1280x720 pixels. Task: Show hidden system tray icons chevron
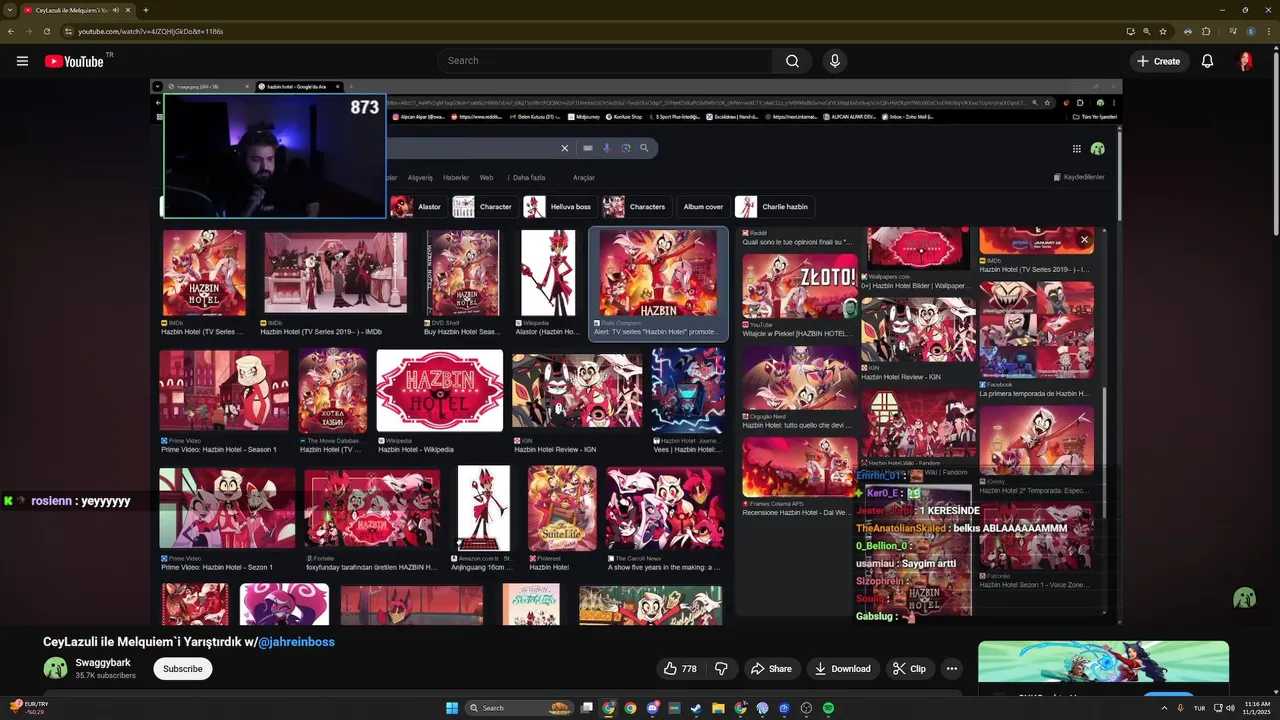coord(1164,708)
